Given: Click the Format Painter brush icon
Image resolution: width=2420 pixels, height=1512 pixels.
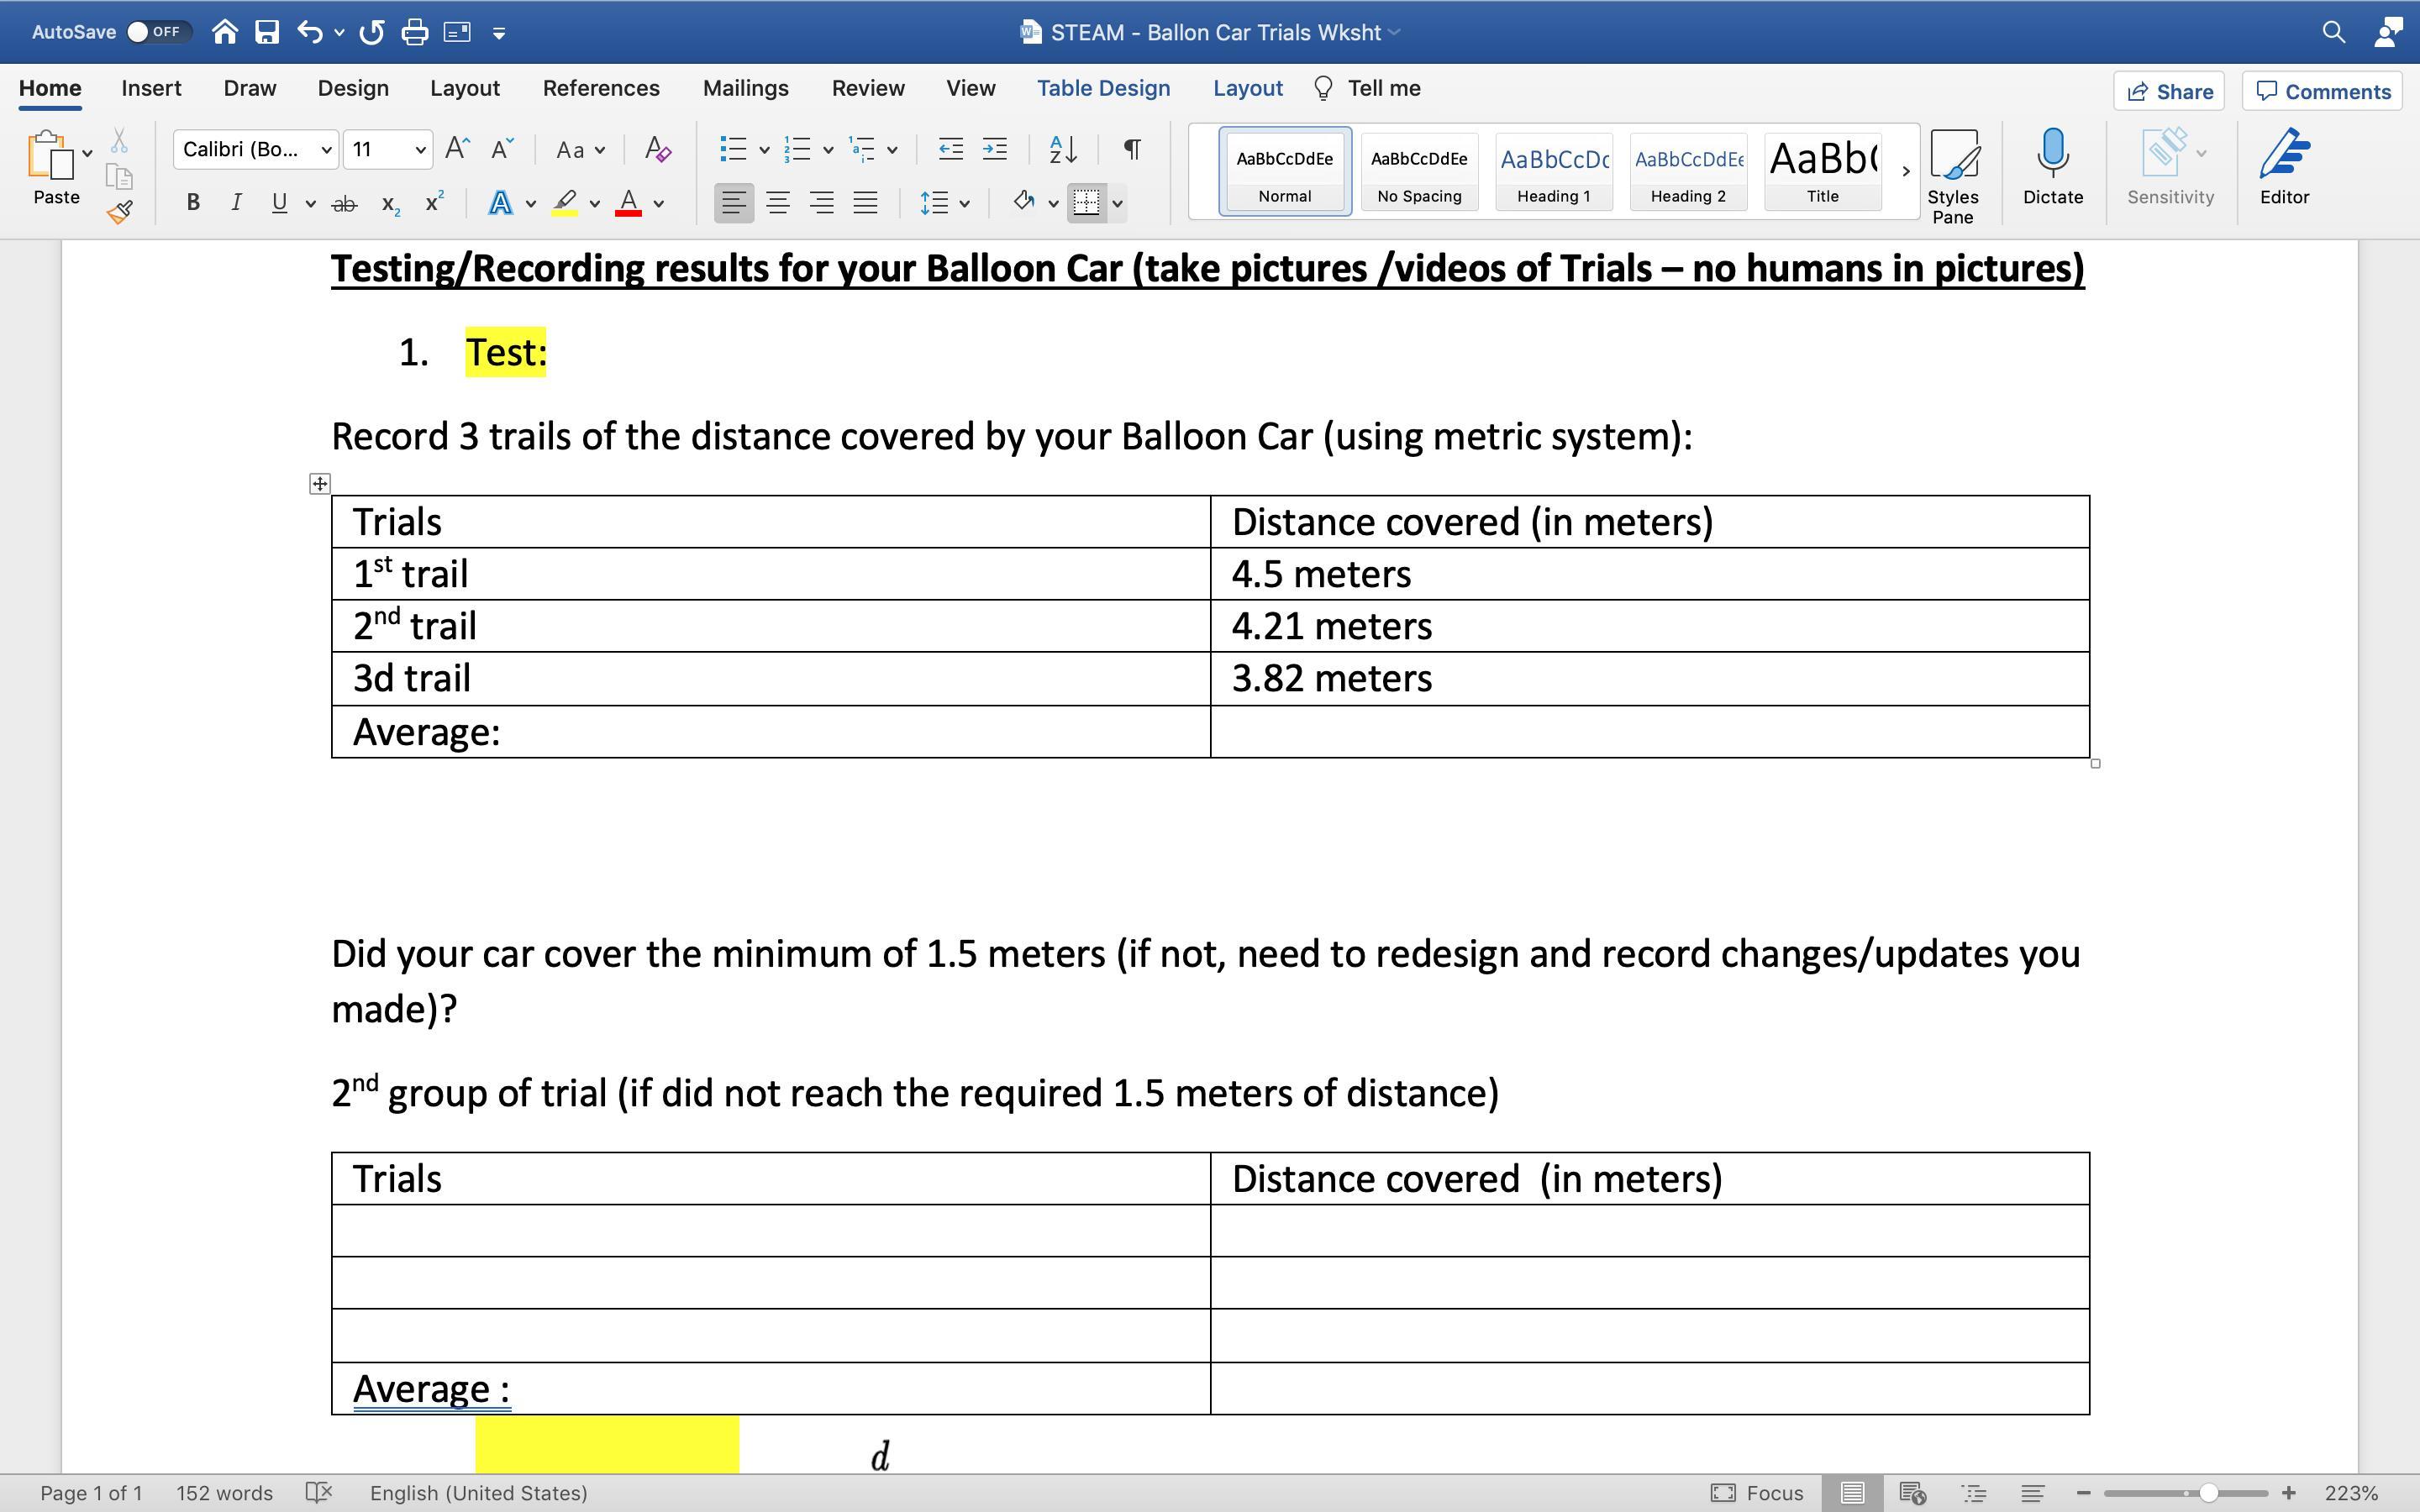Looking at the screenshot, I should point(120,211).
